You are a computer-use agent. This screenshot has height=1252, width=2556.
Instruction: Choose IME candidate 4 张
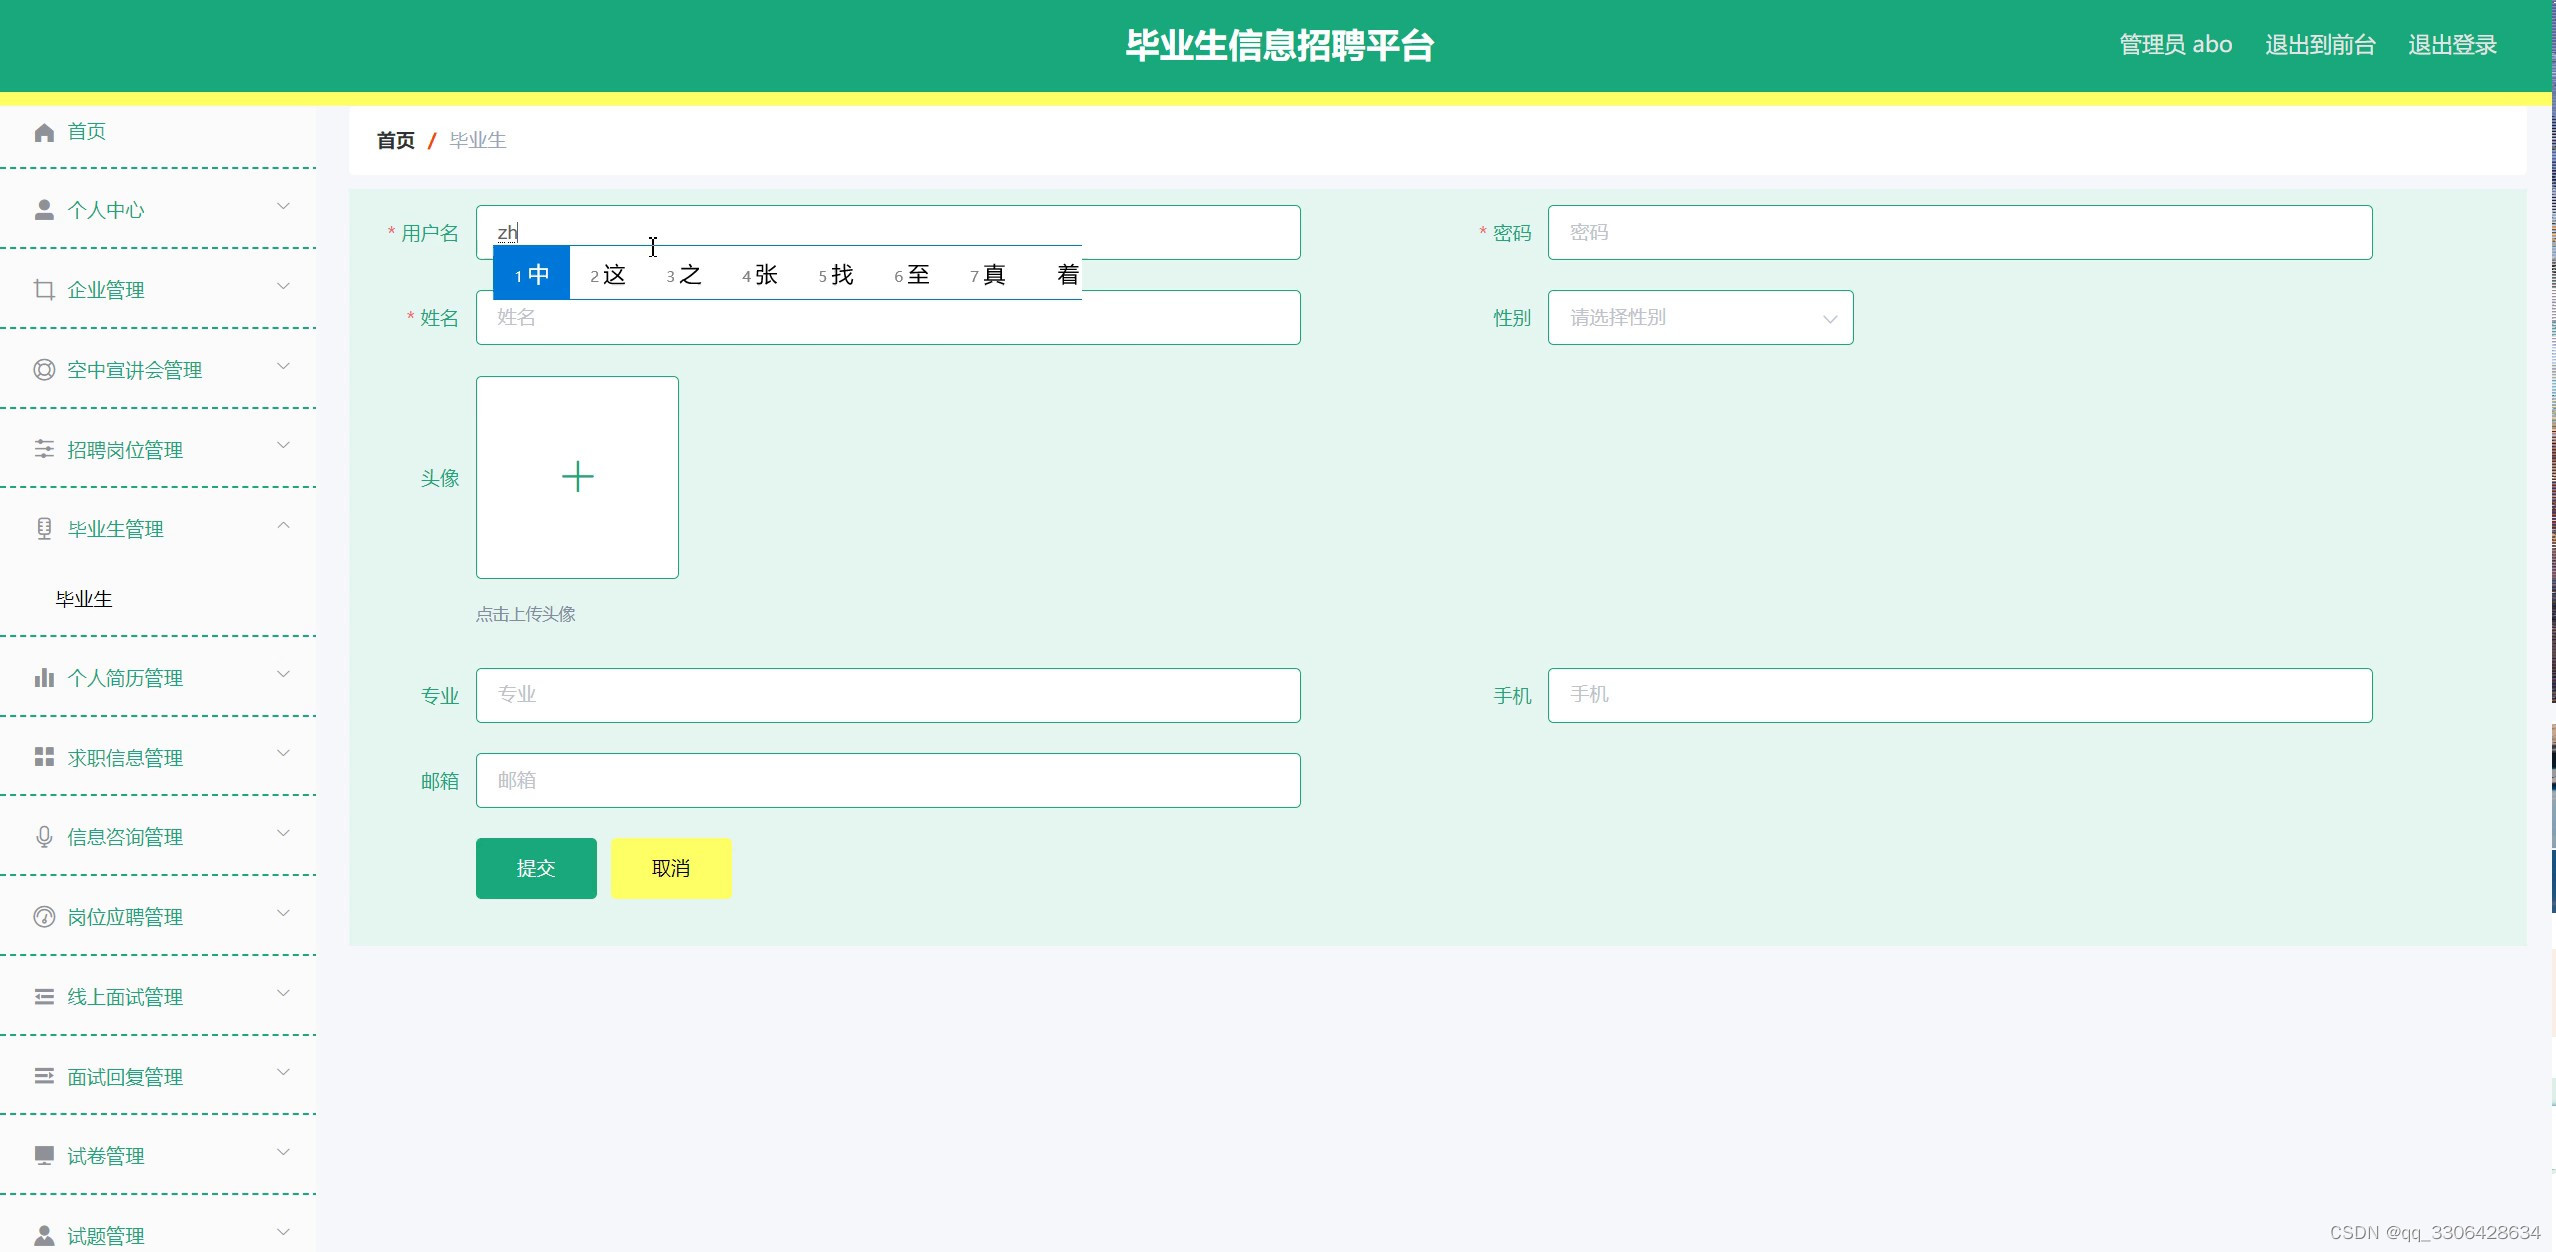click(x=760, y=274)
